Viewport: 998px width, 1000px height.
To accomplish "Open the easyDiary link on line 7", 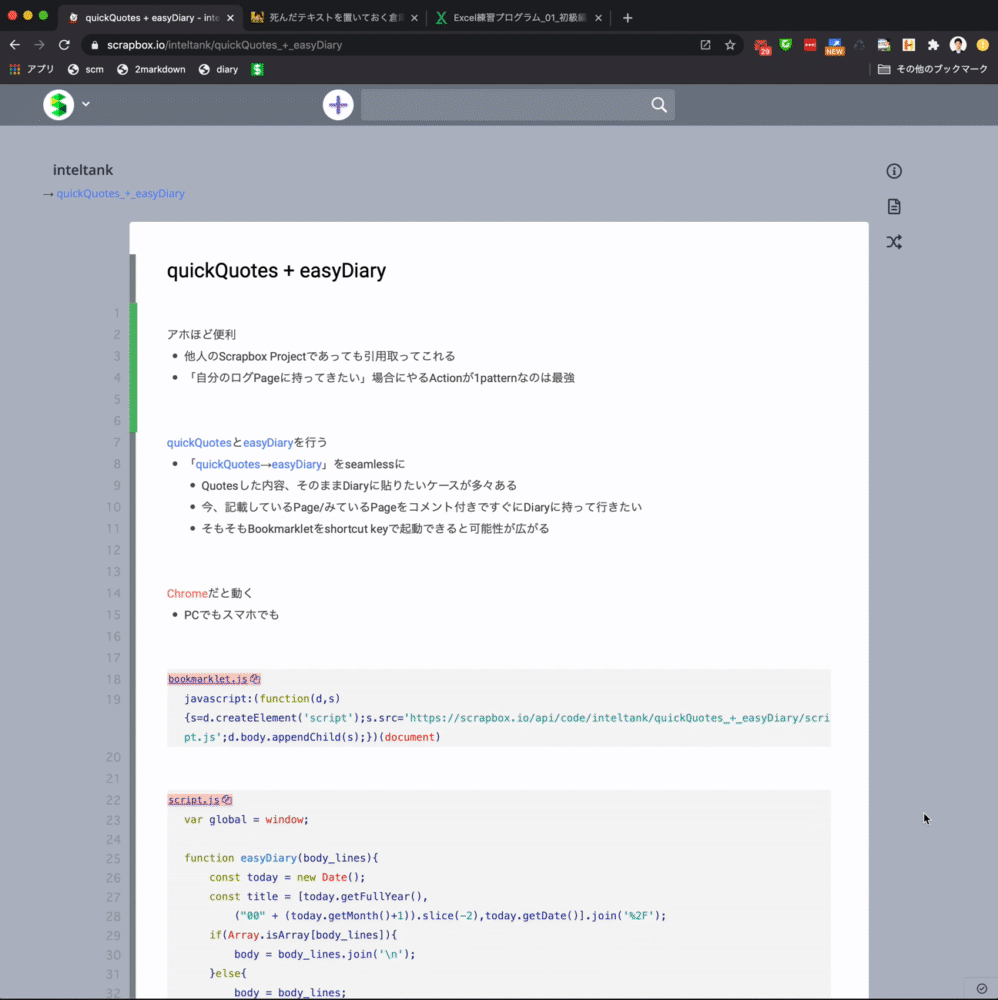I will coord(268,442).
